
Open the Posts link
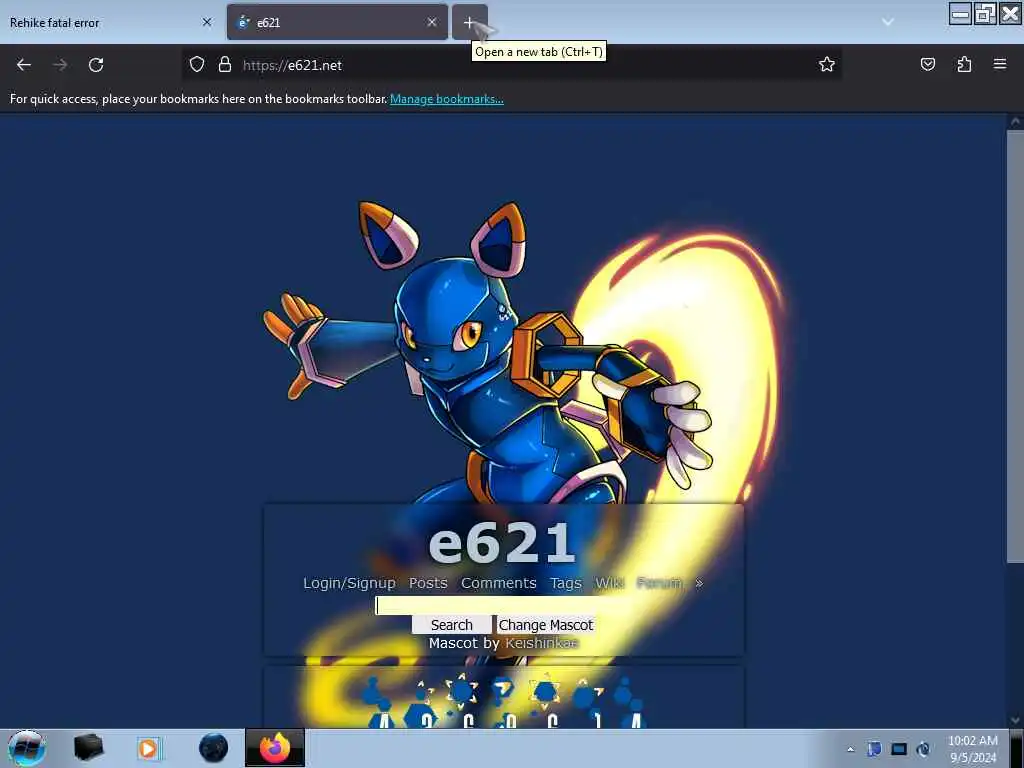[x=428, y=583]
